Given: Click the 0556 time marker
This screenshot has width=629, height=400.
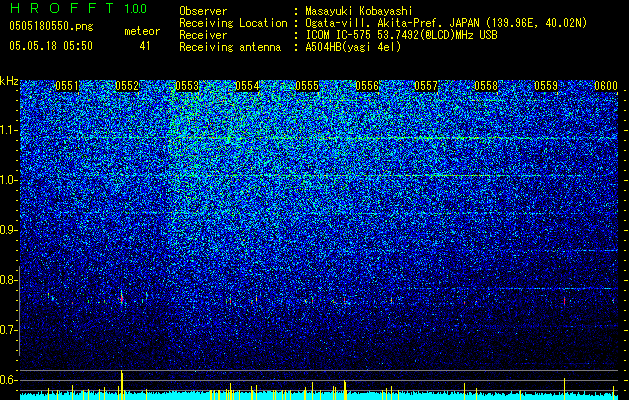Looking at the screenshot, I should [367, 86].
